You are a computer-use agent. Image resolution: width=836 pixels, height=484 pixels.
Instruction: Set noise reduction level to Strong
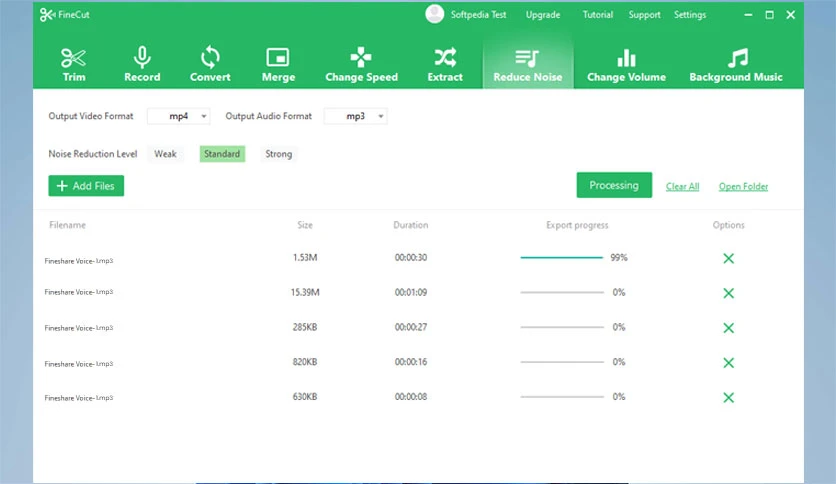tap(278, 154)
